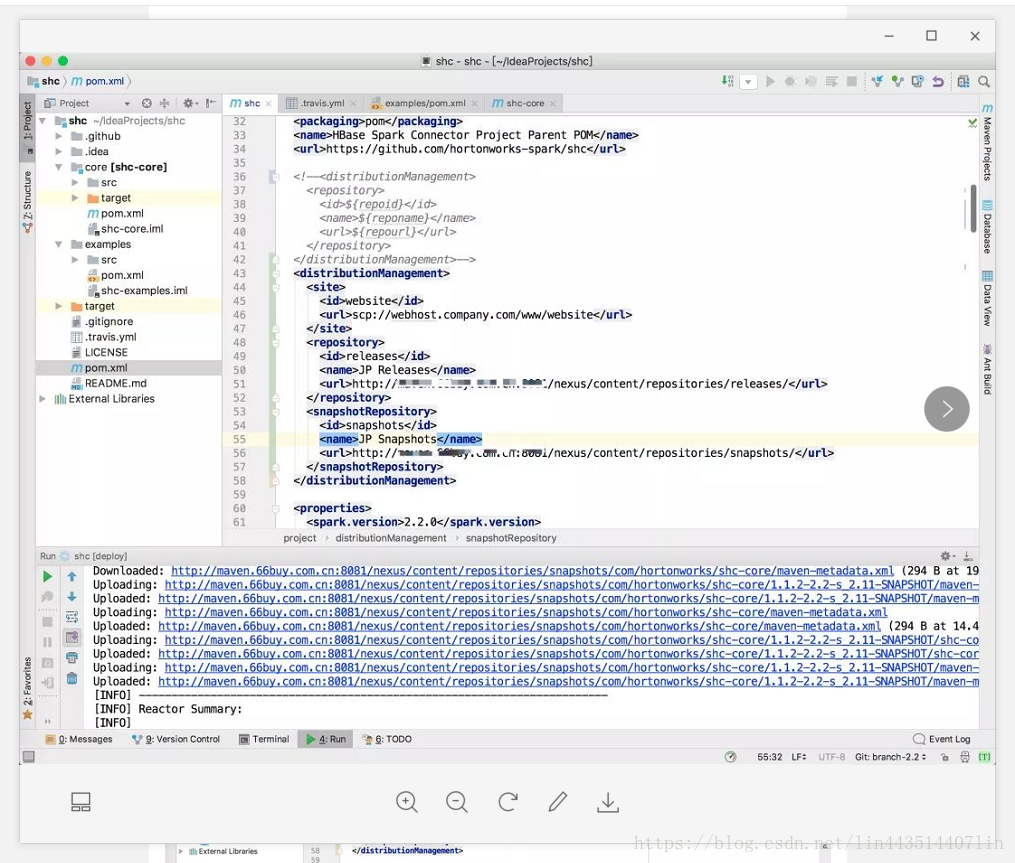Click Collapse All icon in the Project panel
The height and width of the screenshot is (863, 1015).
[164, 103]
